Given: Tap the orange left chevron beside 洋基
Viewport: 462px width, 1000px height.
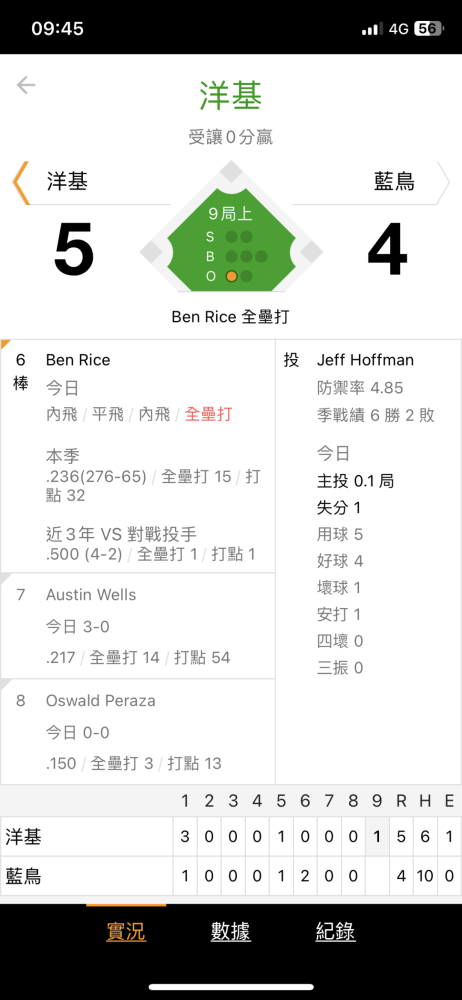Looking at the screenshot, I should [x=21, y=182].
